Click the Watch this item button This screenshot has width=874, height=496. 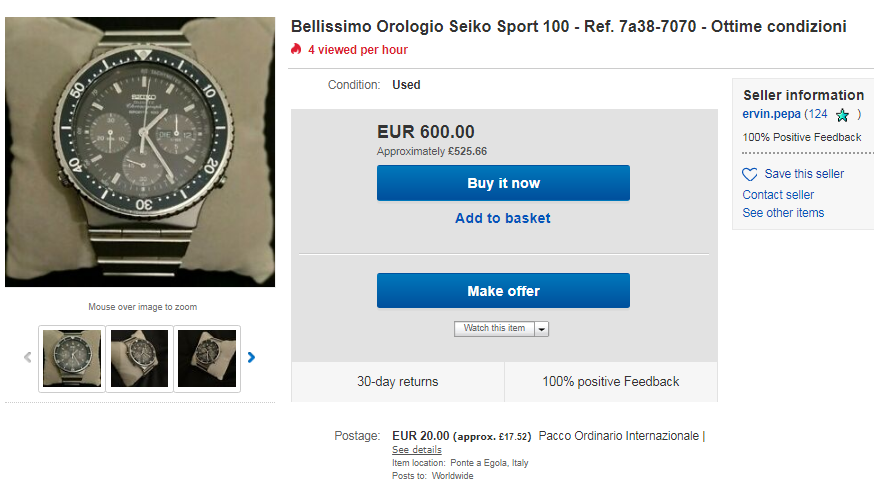494,329
